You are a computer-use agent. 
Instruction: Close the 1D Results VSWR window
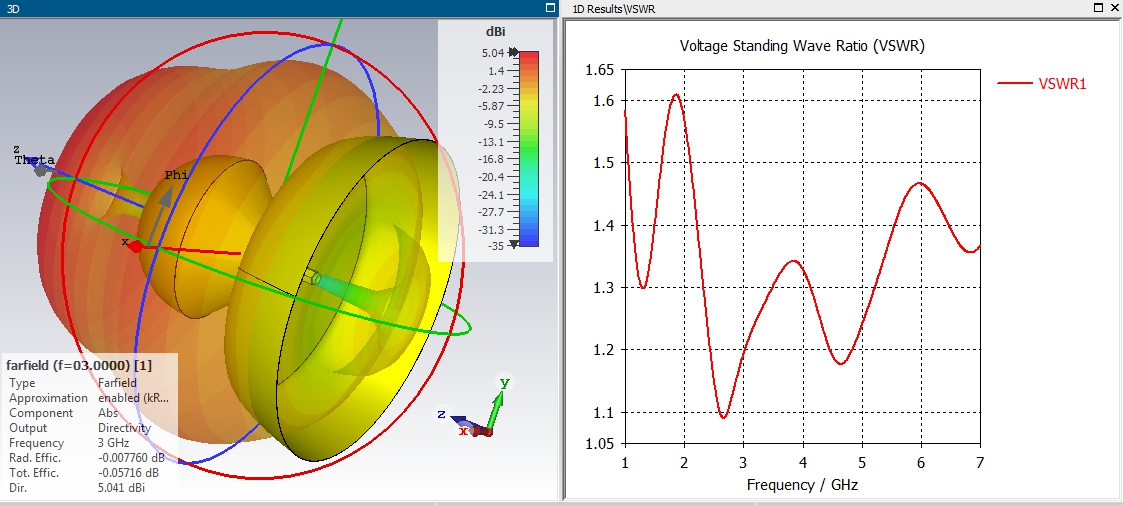1113,8
